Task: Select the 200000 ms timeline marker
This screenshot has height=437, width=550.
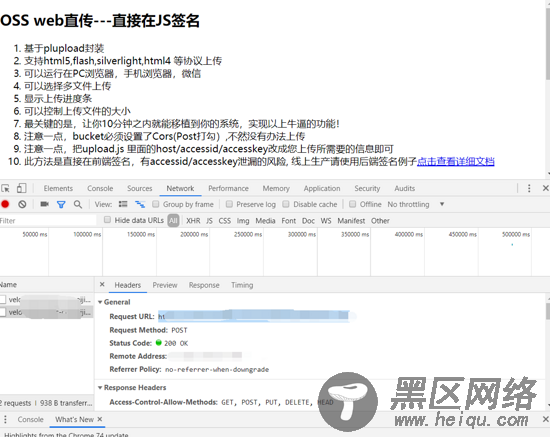Action: pos(194,234)
